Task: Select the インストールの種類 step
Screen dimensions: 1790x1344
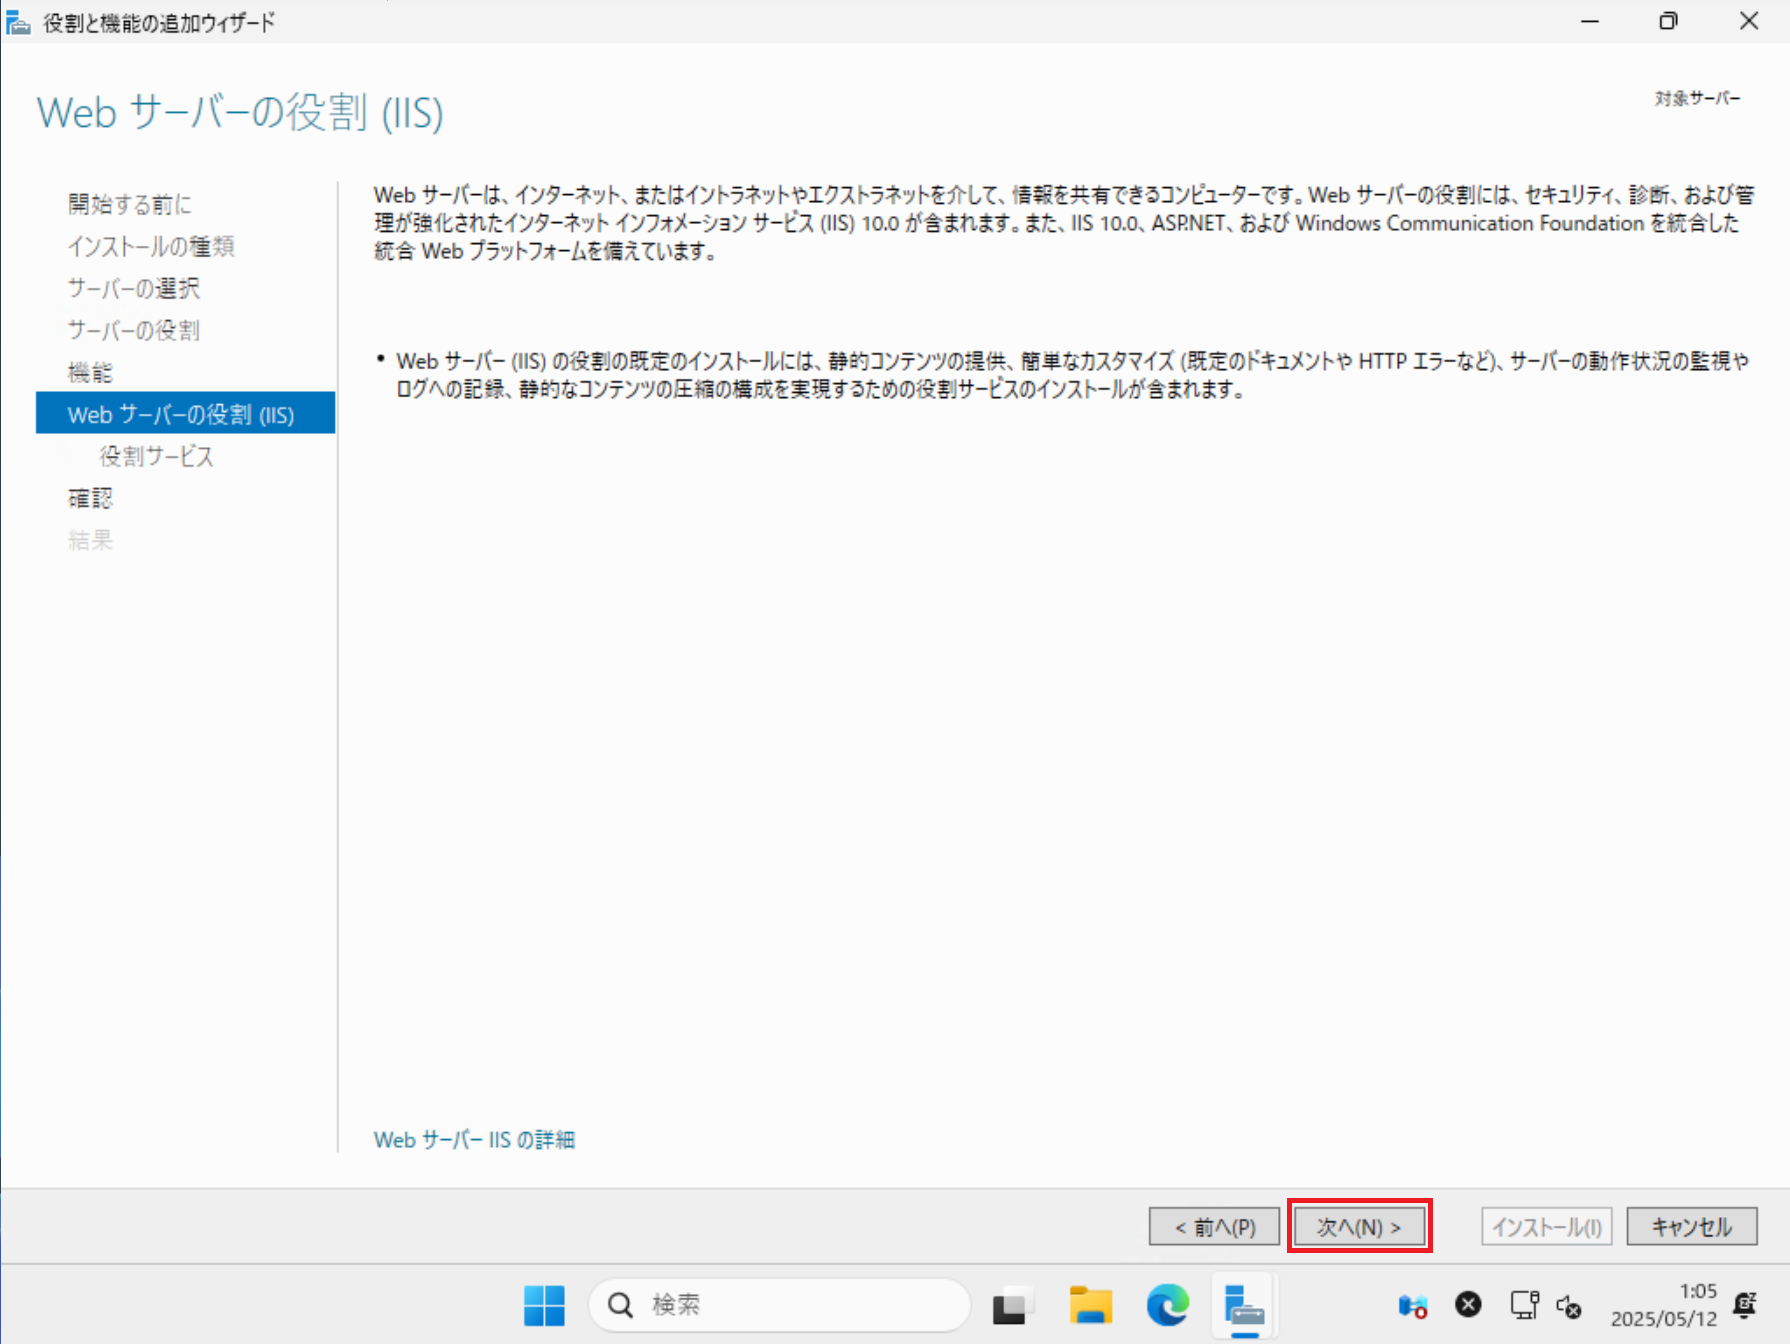Action: click(x=151, y=246)
